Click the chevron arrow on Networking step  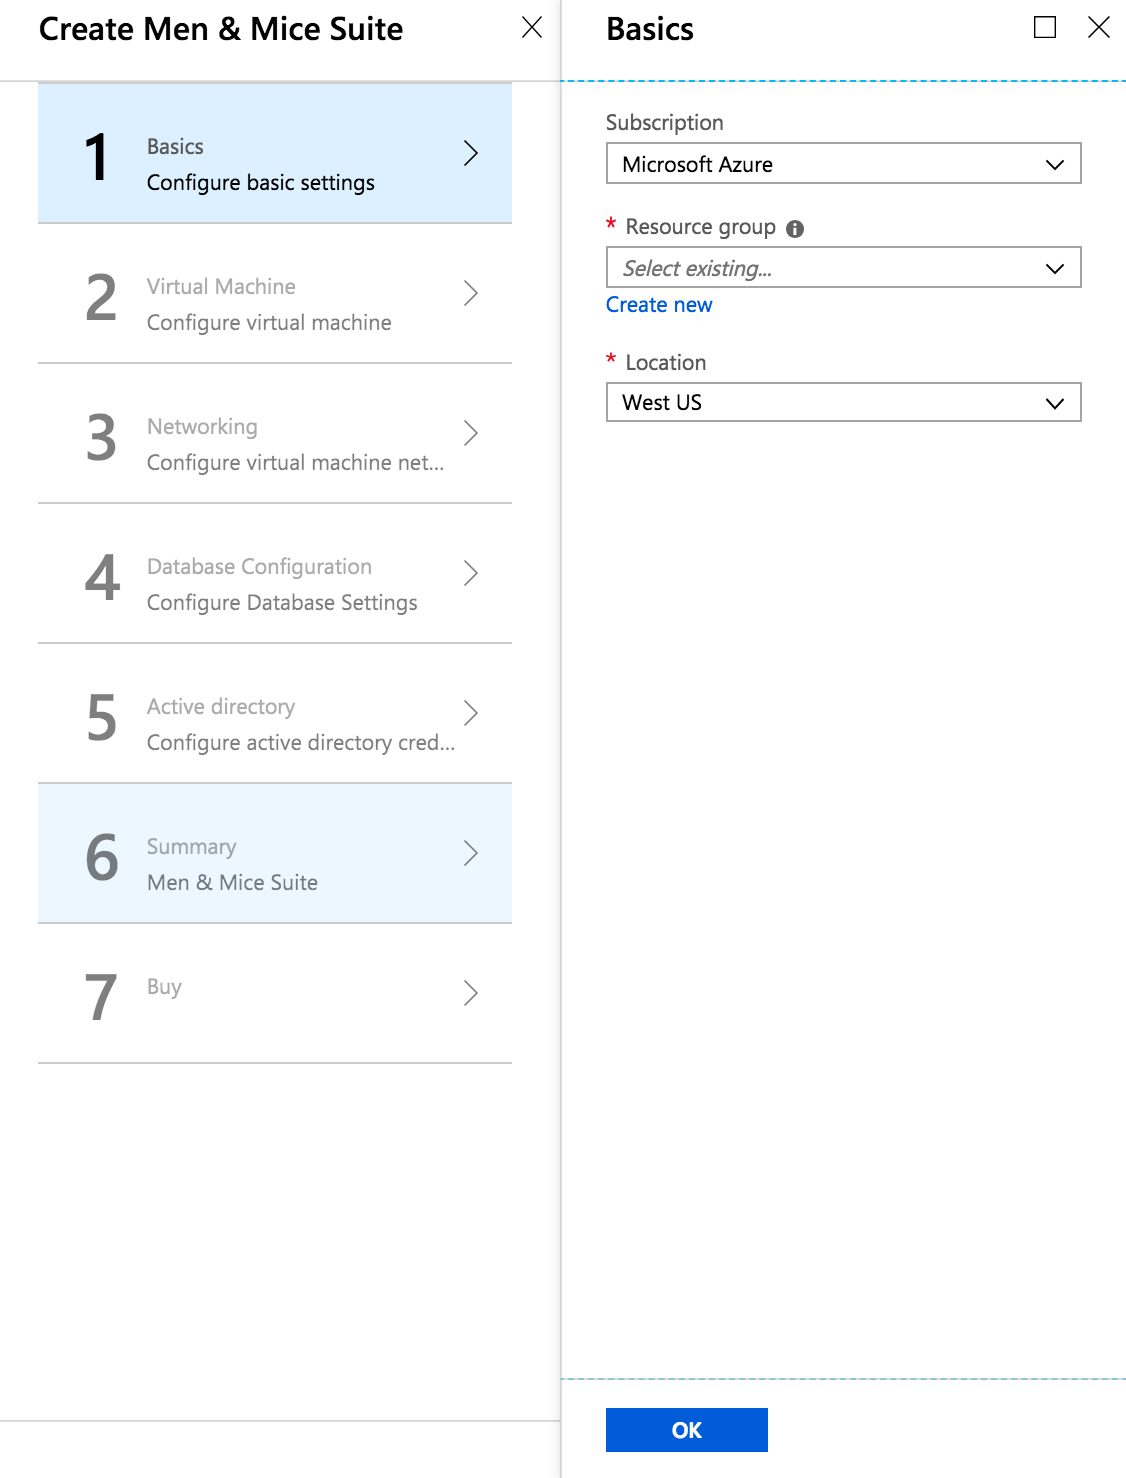click(471, 433)
